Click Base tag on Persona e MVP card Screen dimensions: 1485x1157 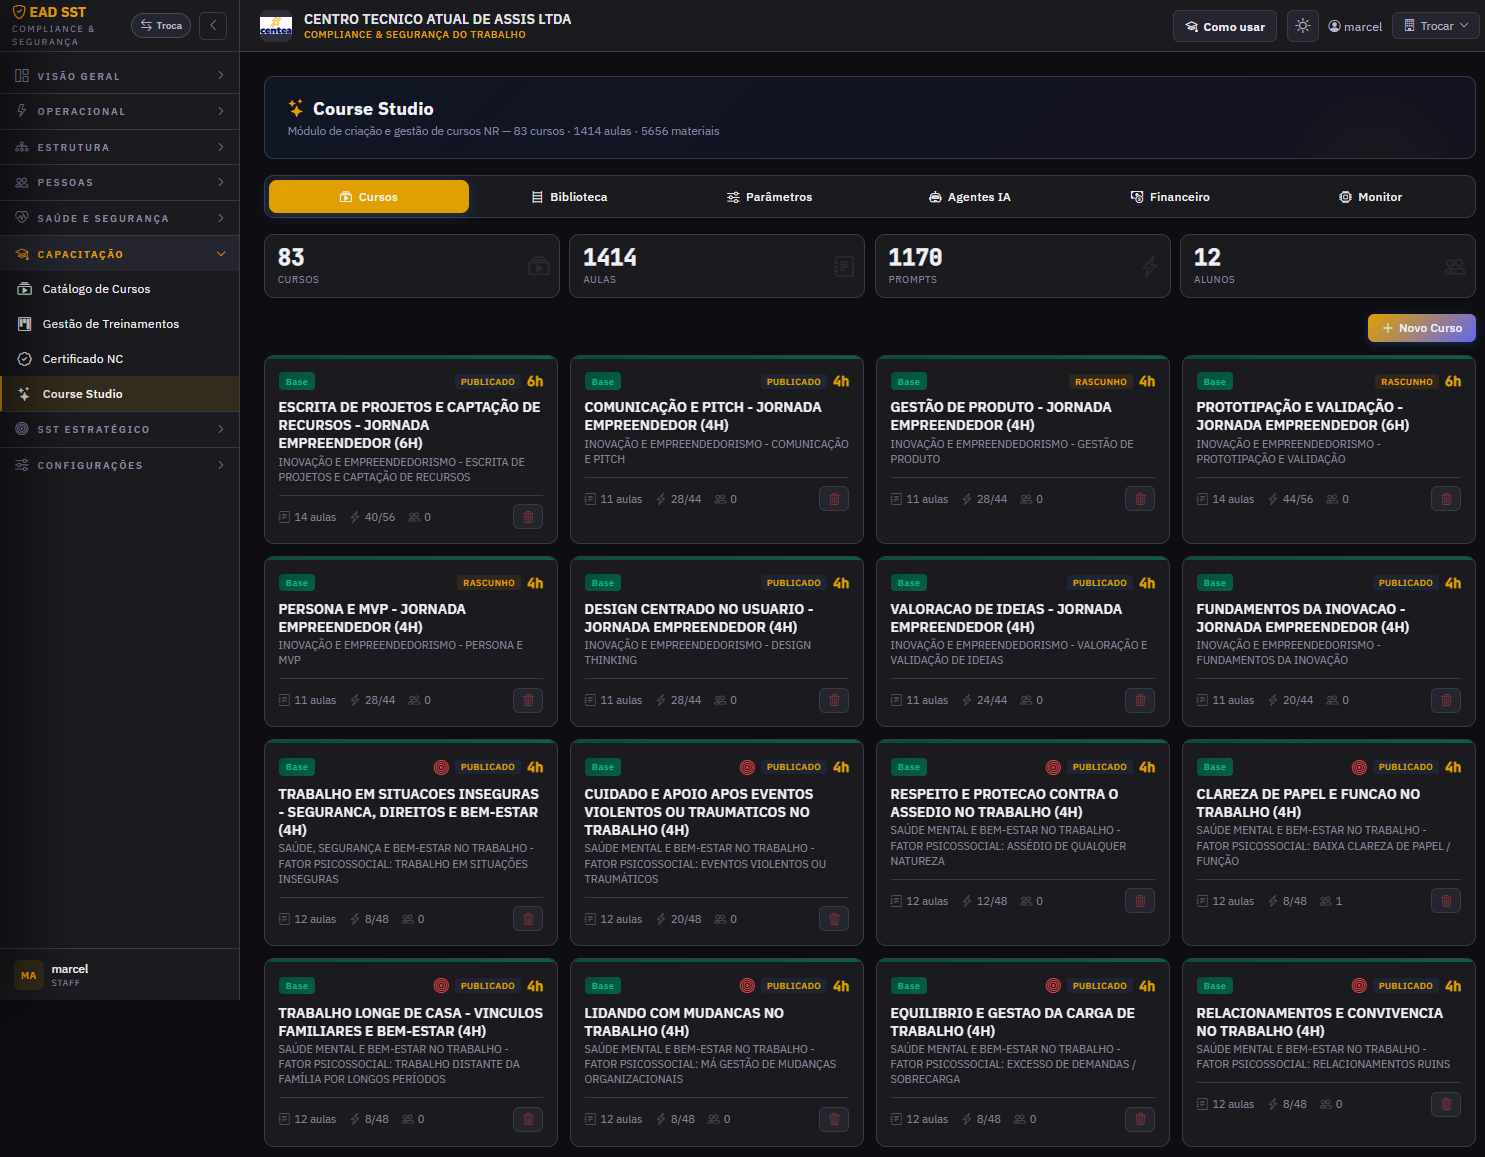[x=297, y=583]
